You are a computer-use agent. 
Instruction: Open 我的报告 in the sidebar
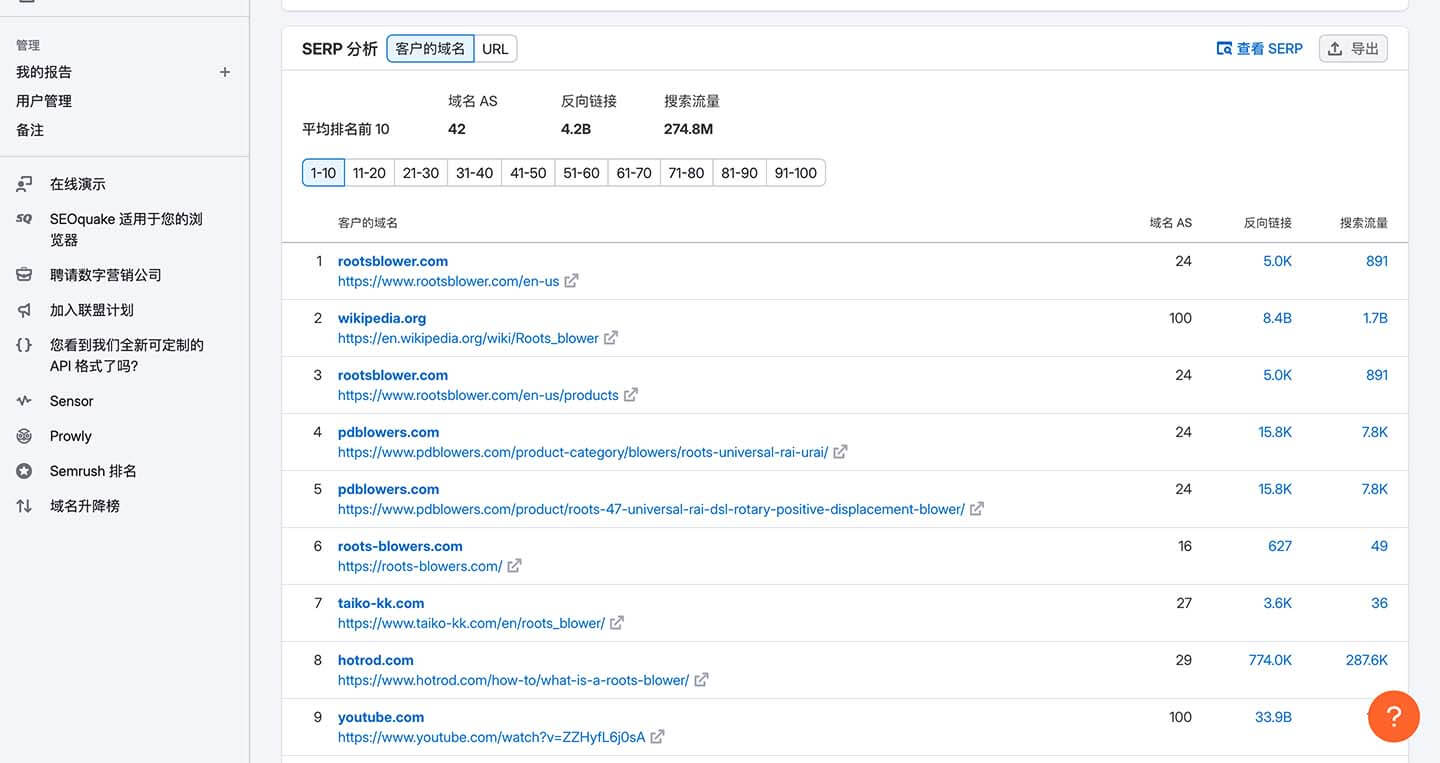coord(44,72)
